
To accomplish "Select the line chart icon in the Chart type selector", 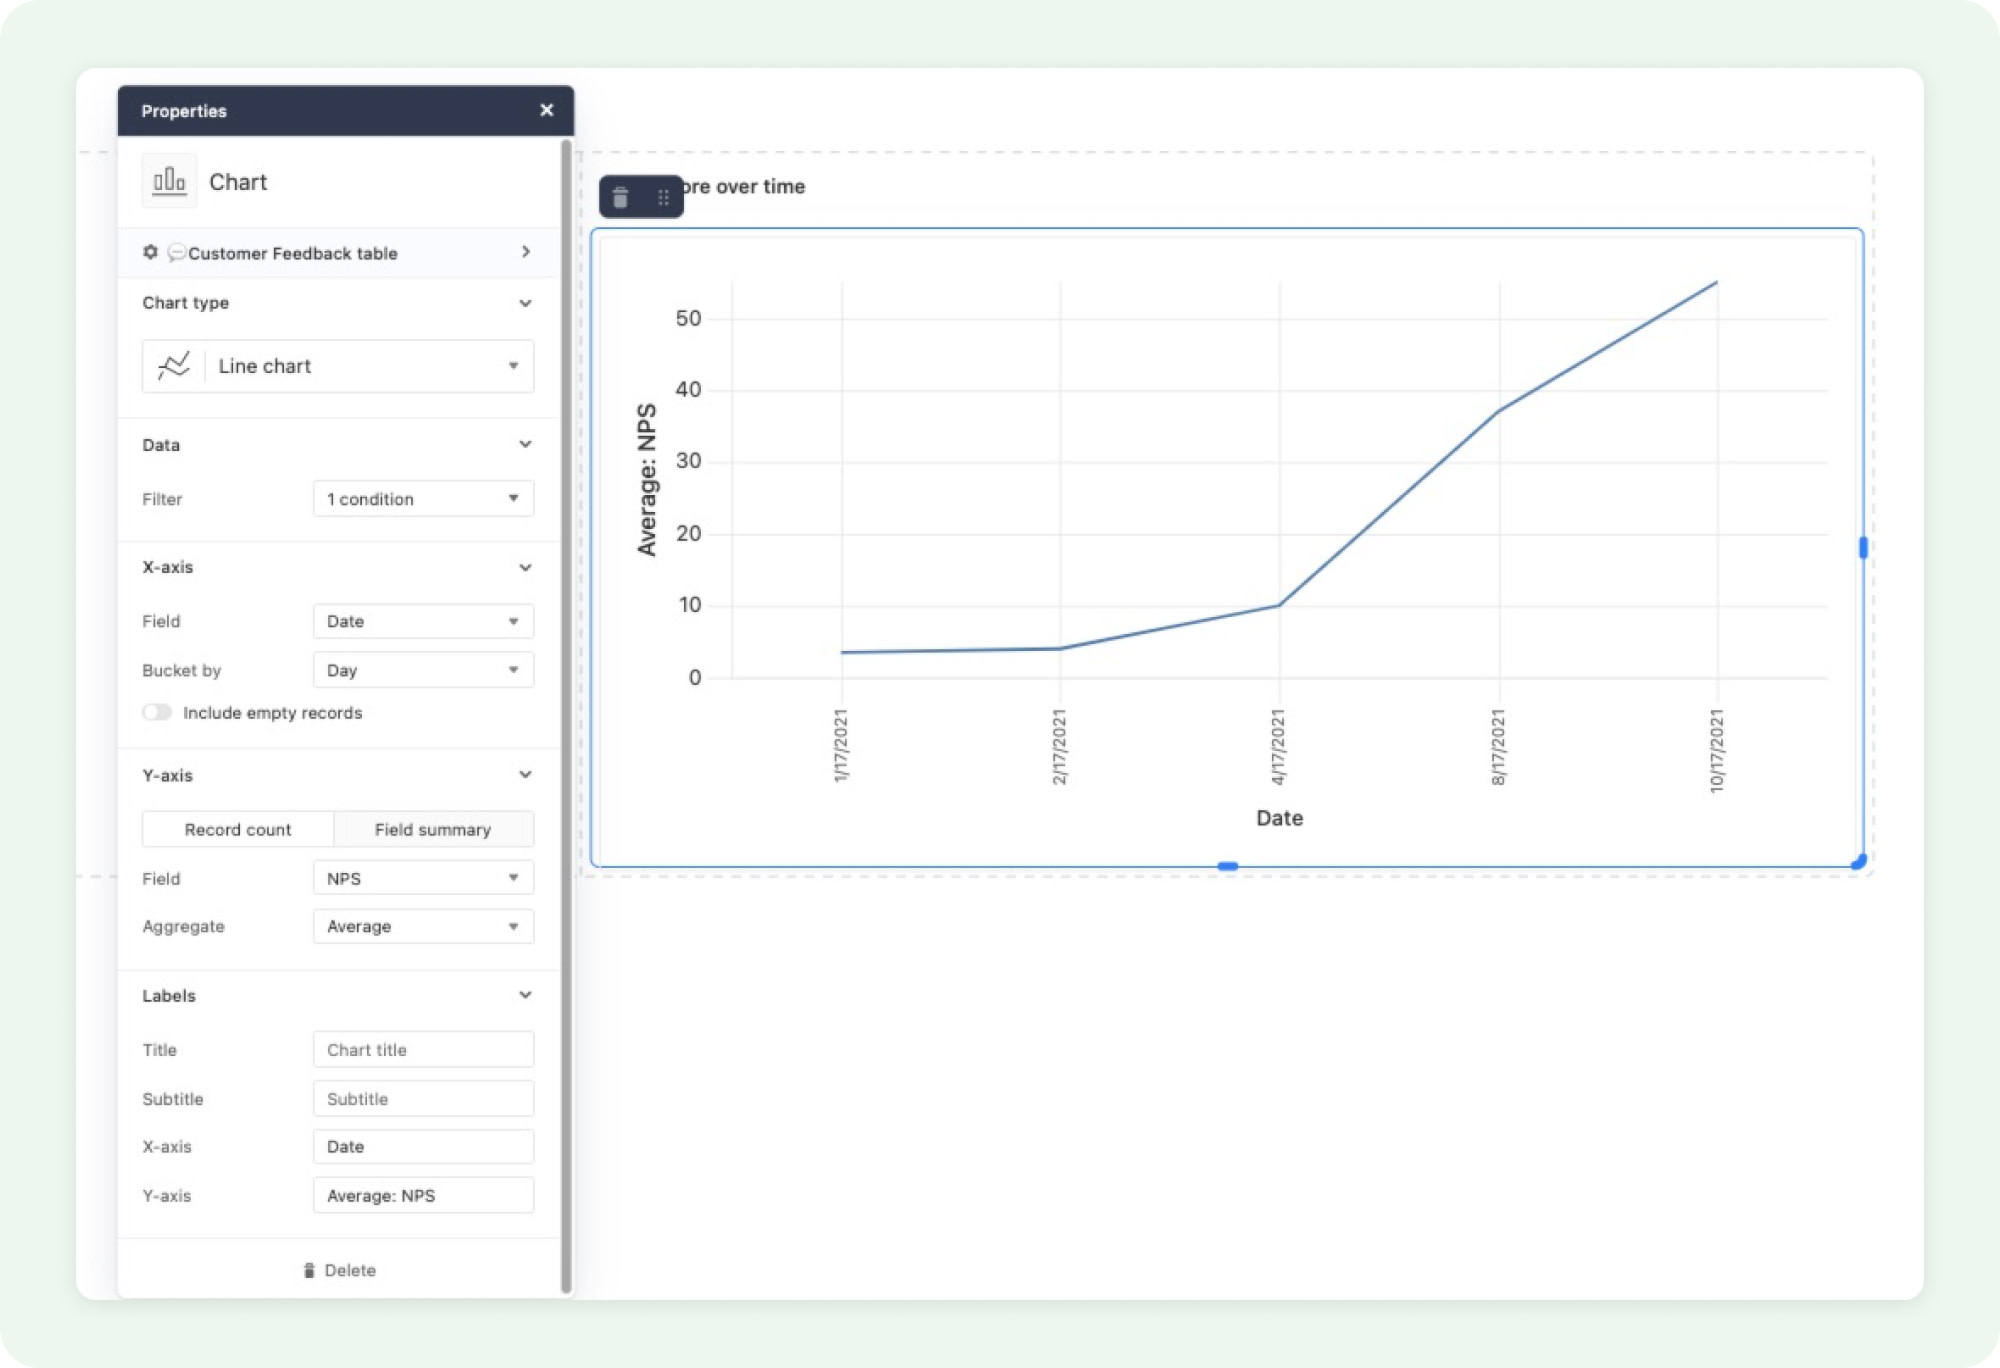I will [x=172, y=366].
